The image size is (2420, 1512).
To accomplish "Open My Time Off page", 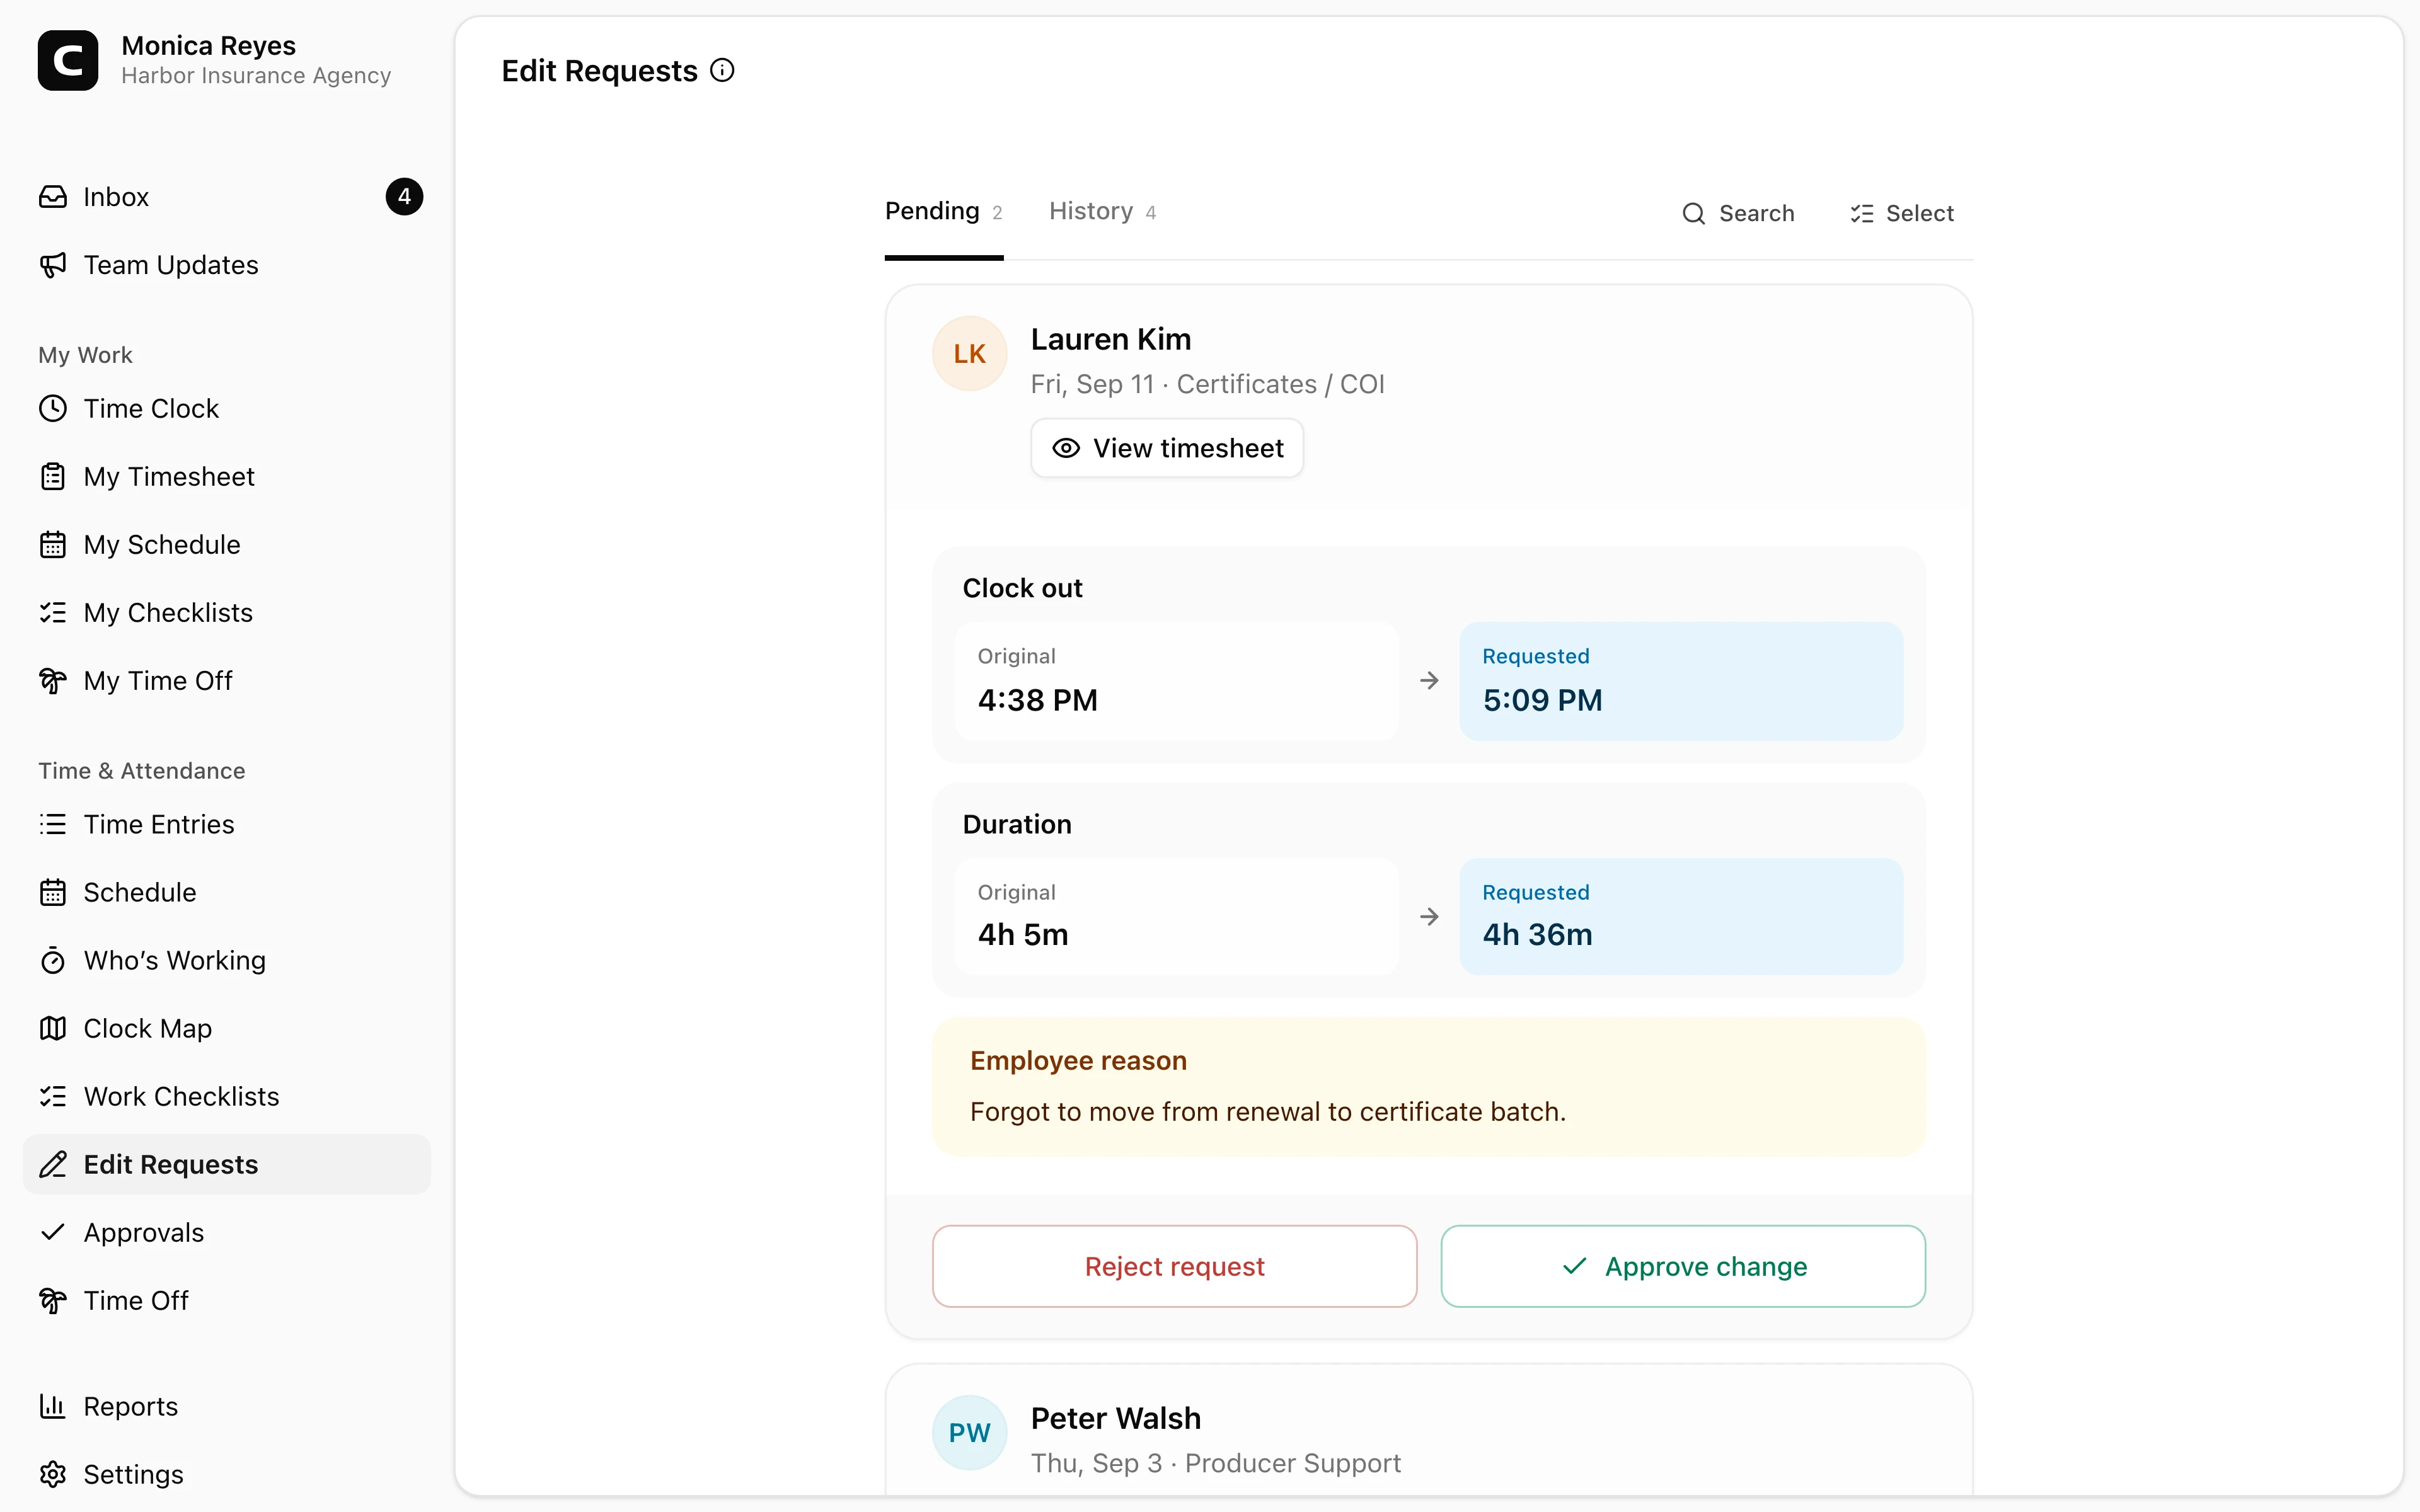I will tap(227, 681).
